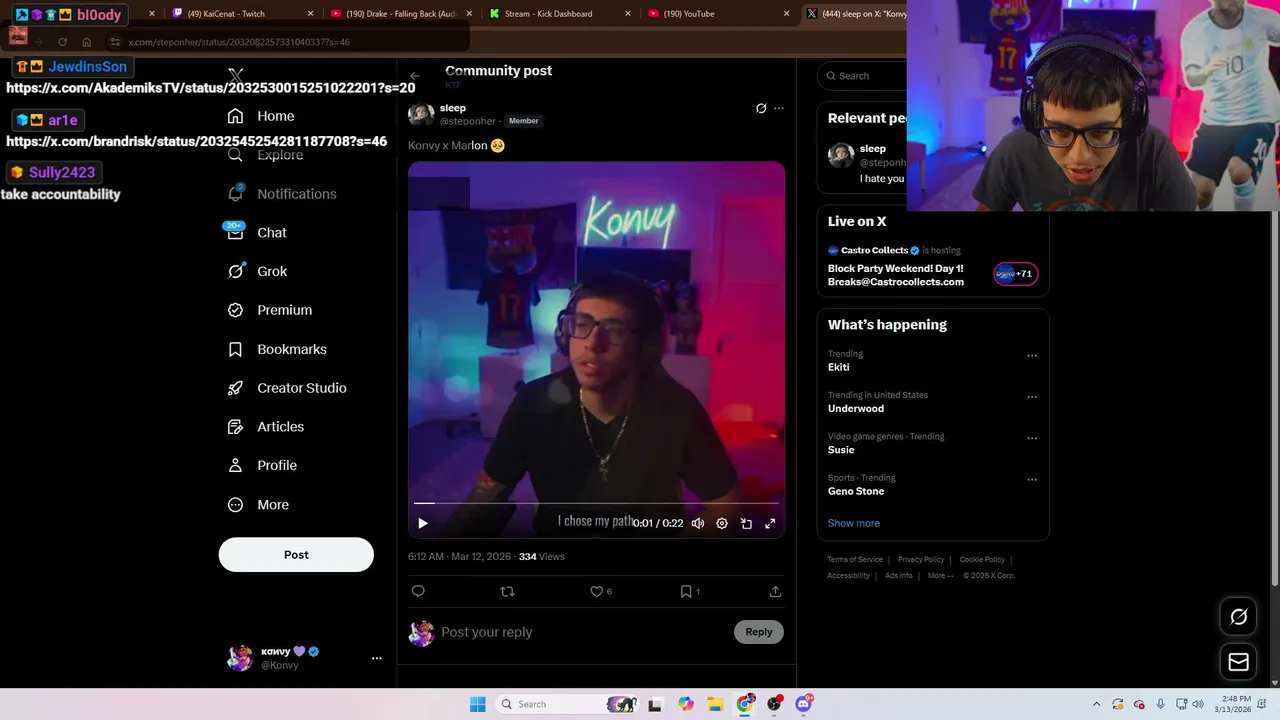
Task: Click the Articles icon in the sidebar
Action: tap(235, 427)
